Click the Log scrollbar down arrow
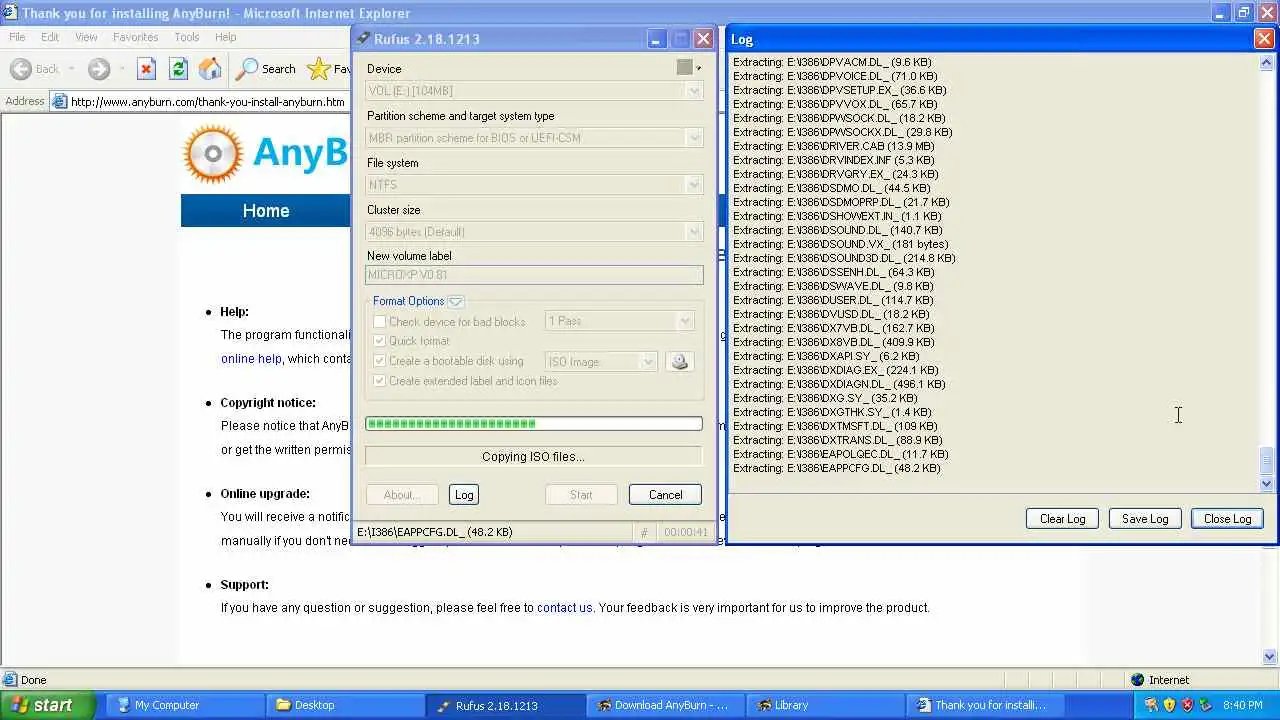This screenshot has width=1280, height=720. (x=1267, y=484)
